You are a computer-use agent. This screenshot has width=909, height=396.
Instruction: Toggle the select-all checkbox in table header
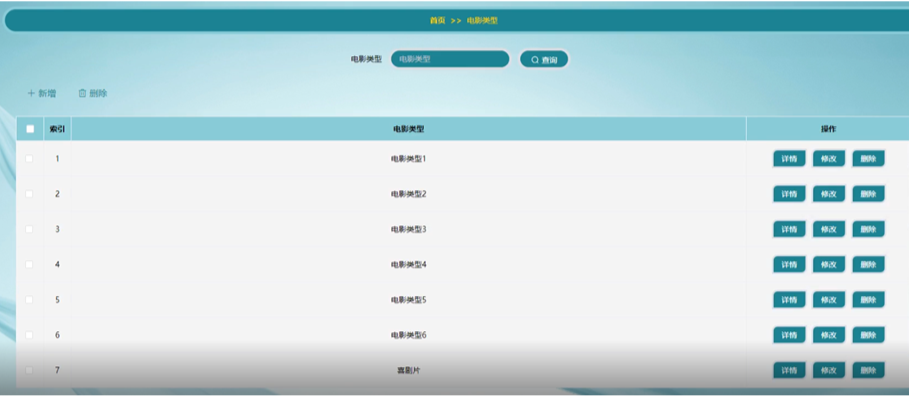(30, 129)
